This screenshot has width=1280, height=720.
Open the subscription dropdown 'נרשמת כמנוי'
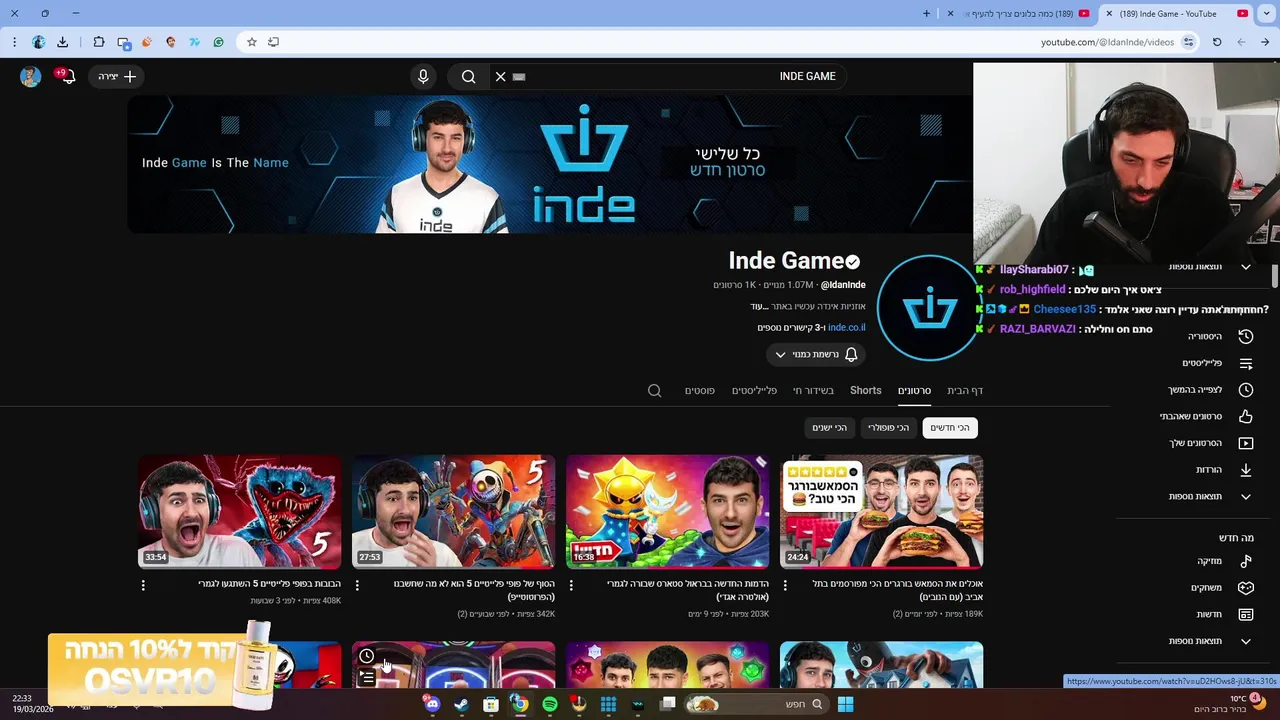click(816, 354)
